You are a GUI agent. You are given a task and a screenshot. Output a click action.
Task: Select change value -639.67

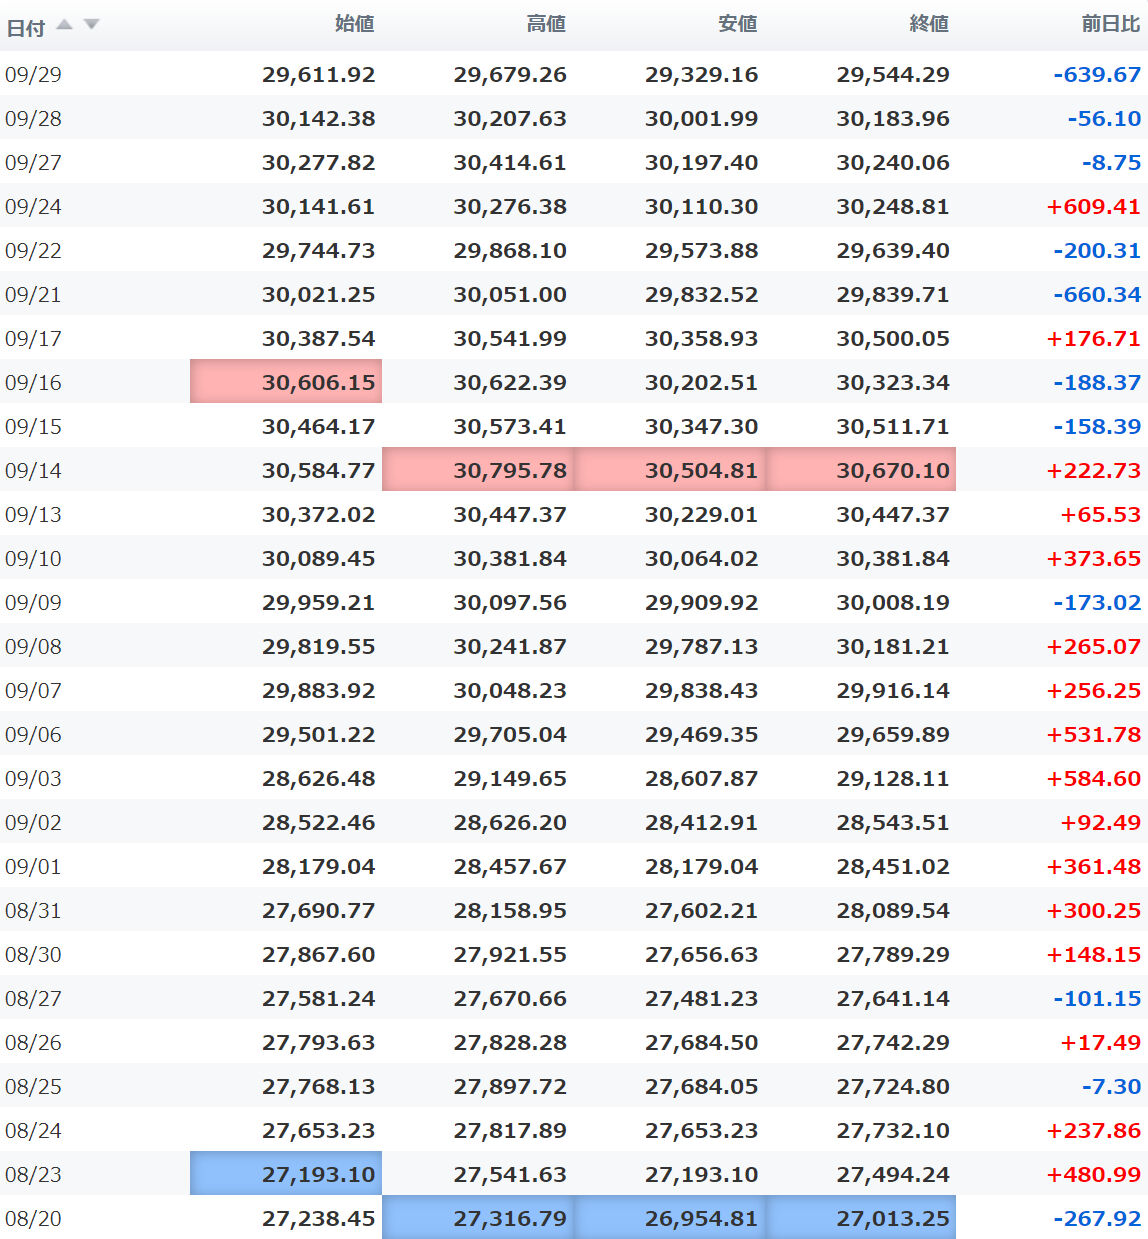point(1096,74)
